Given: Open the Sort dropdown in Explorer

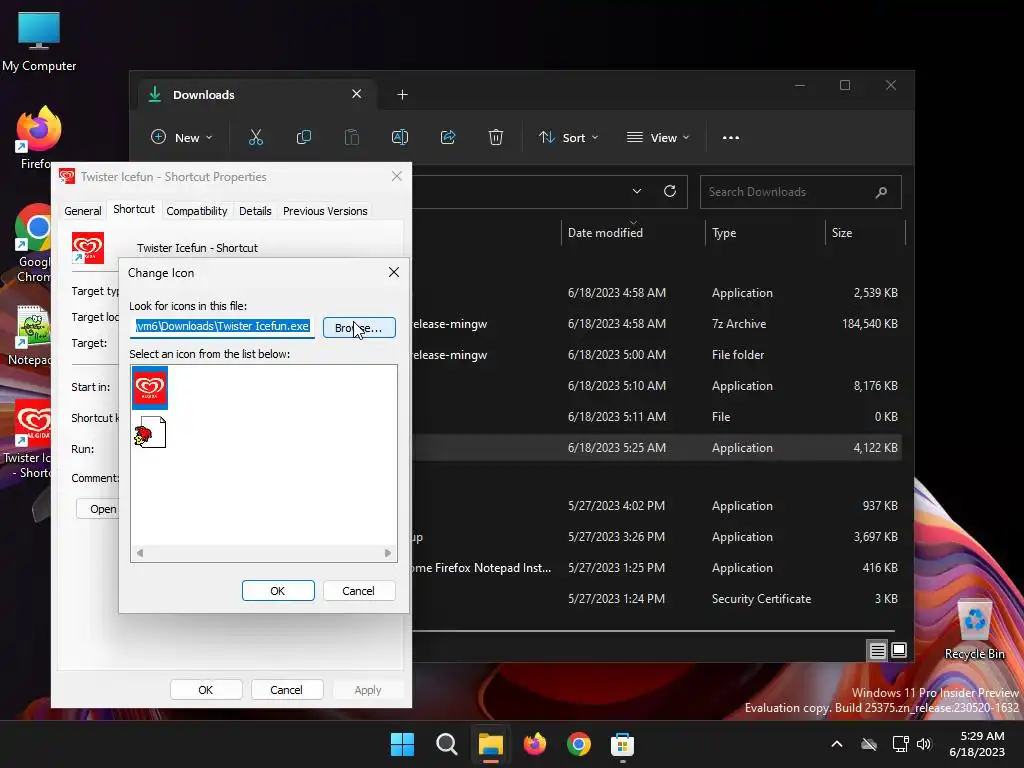Looking at the screenshot, I should click(568, 138).
